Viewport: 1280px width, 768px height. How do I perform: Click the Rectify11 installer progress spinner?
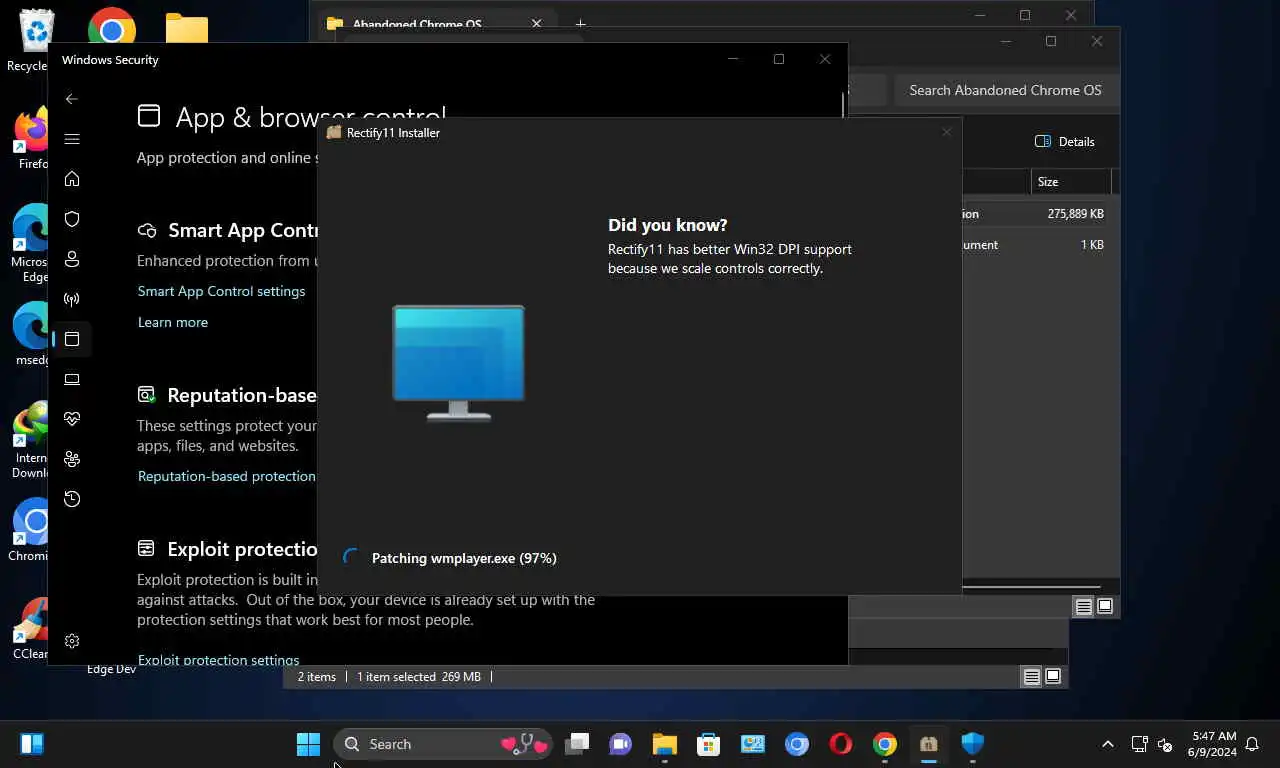(351, 557)
